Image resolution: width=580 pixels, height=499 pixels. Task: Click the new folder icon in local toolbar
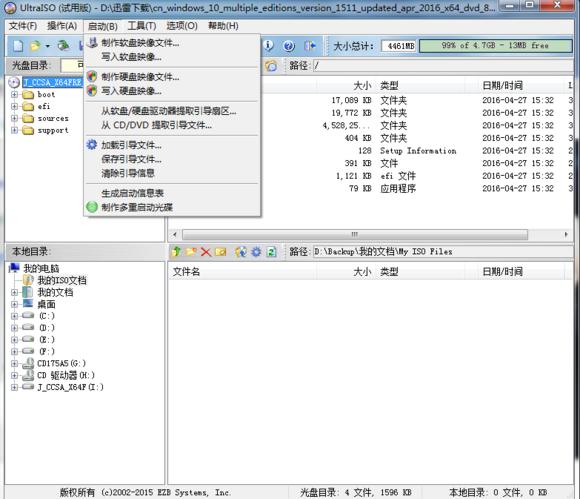coord(191,252)
